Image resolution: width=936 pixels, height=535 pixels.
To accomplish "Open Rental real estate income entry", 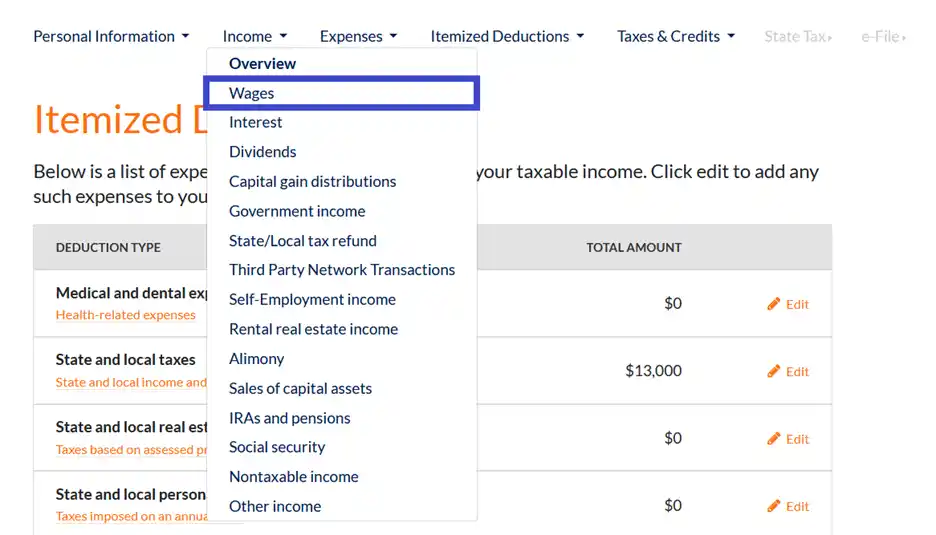I will (313, 329).
